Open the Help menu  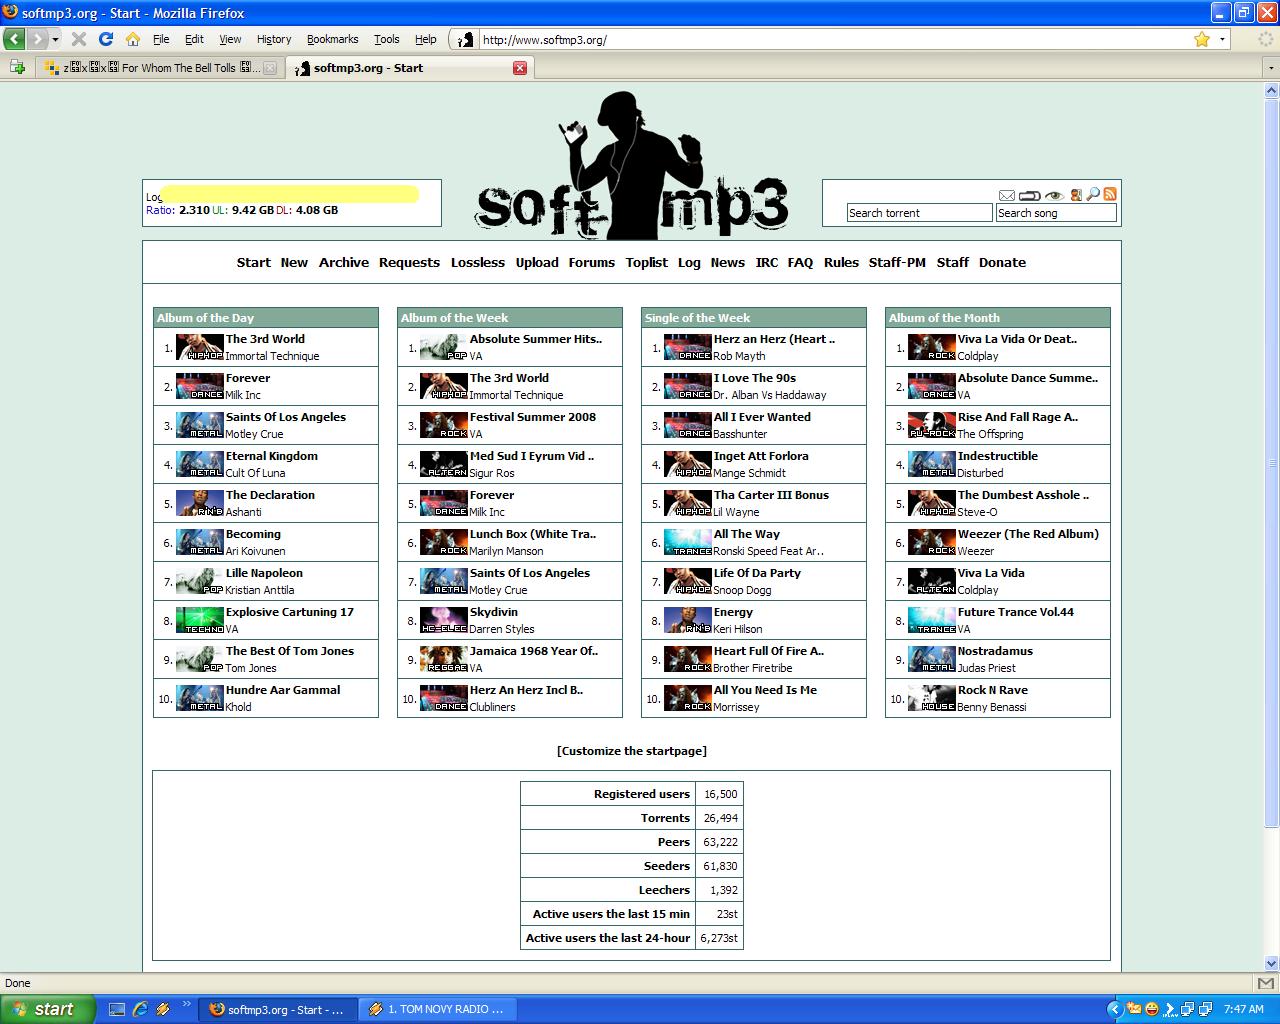tap(426, 39)
